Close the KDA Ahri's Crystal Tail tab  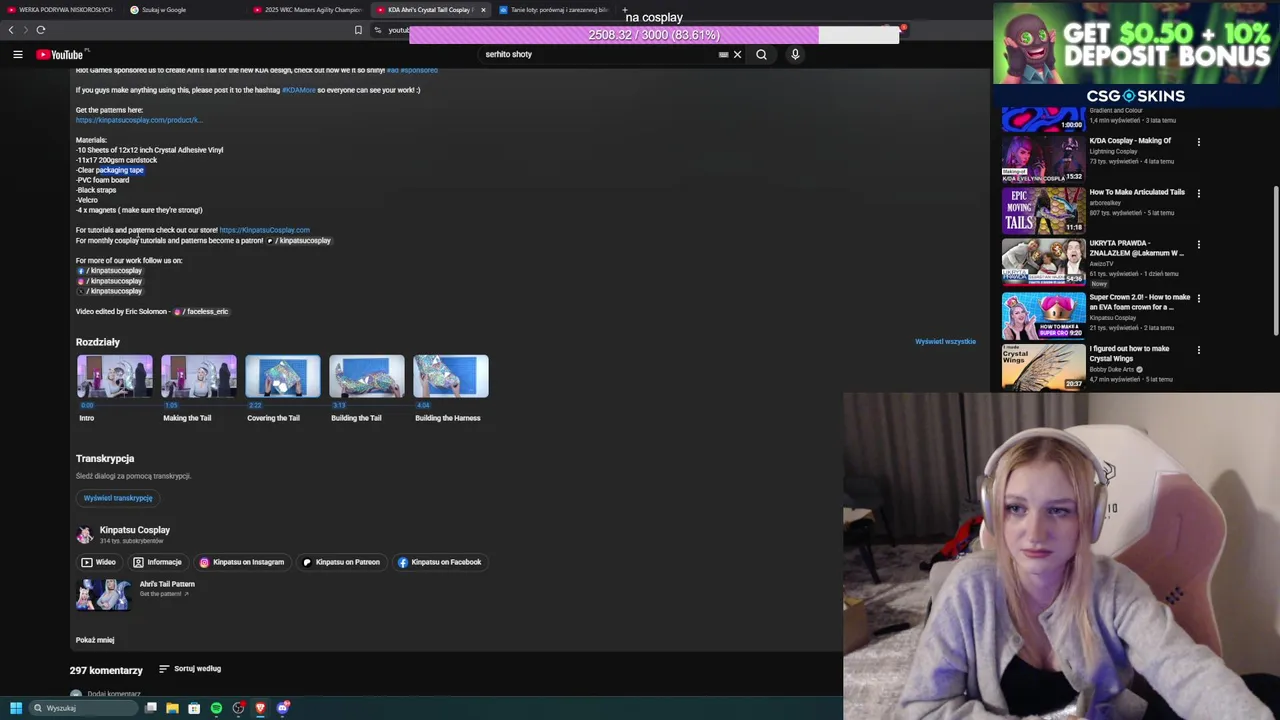click(x=483, y=10)
